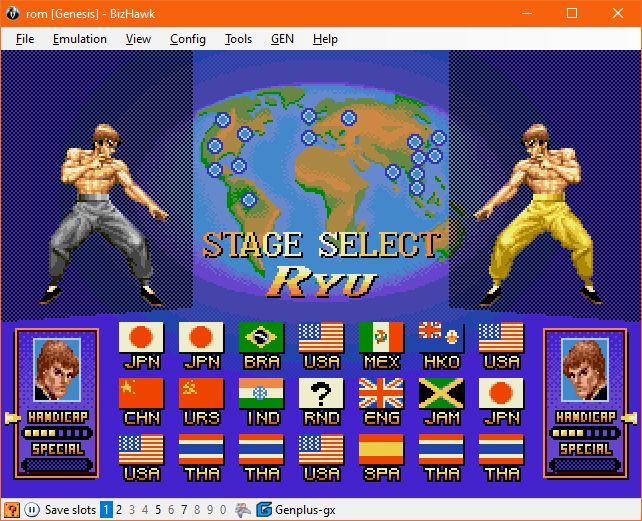Viewport: 642px width, 521px height.
Task: Open the Config menu
Action: (188, 39)
